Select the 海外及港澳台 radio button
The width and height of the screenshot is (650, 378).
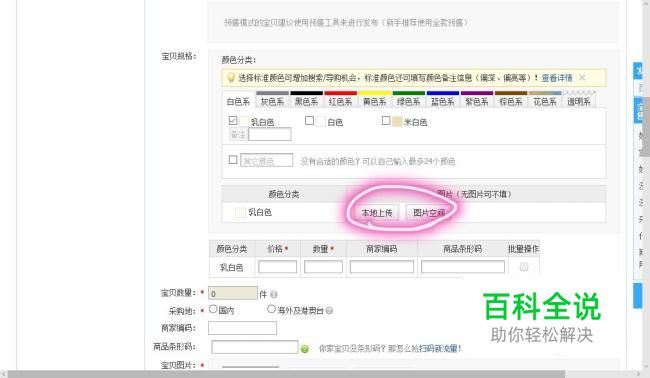272,309
